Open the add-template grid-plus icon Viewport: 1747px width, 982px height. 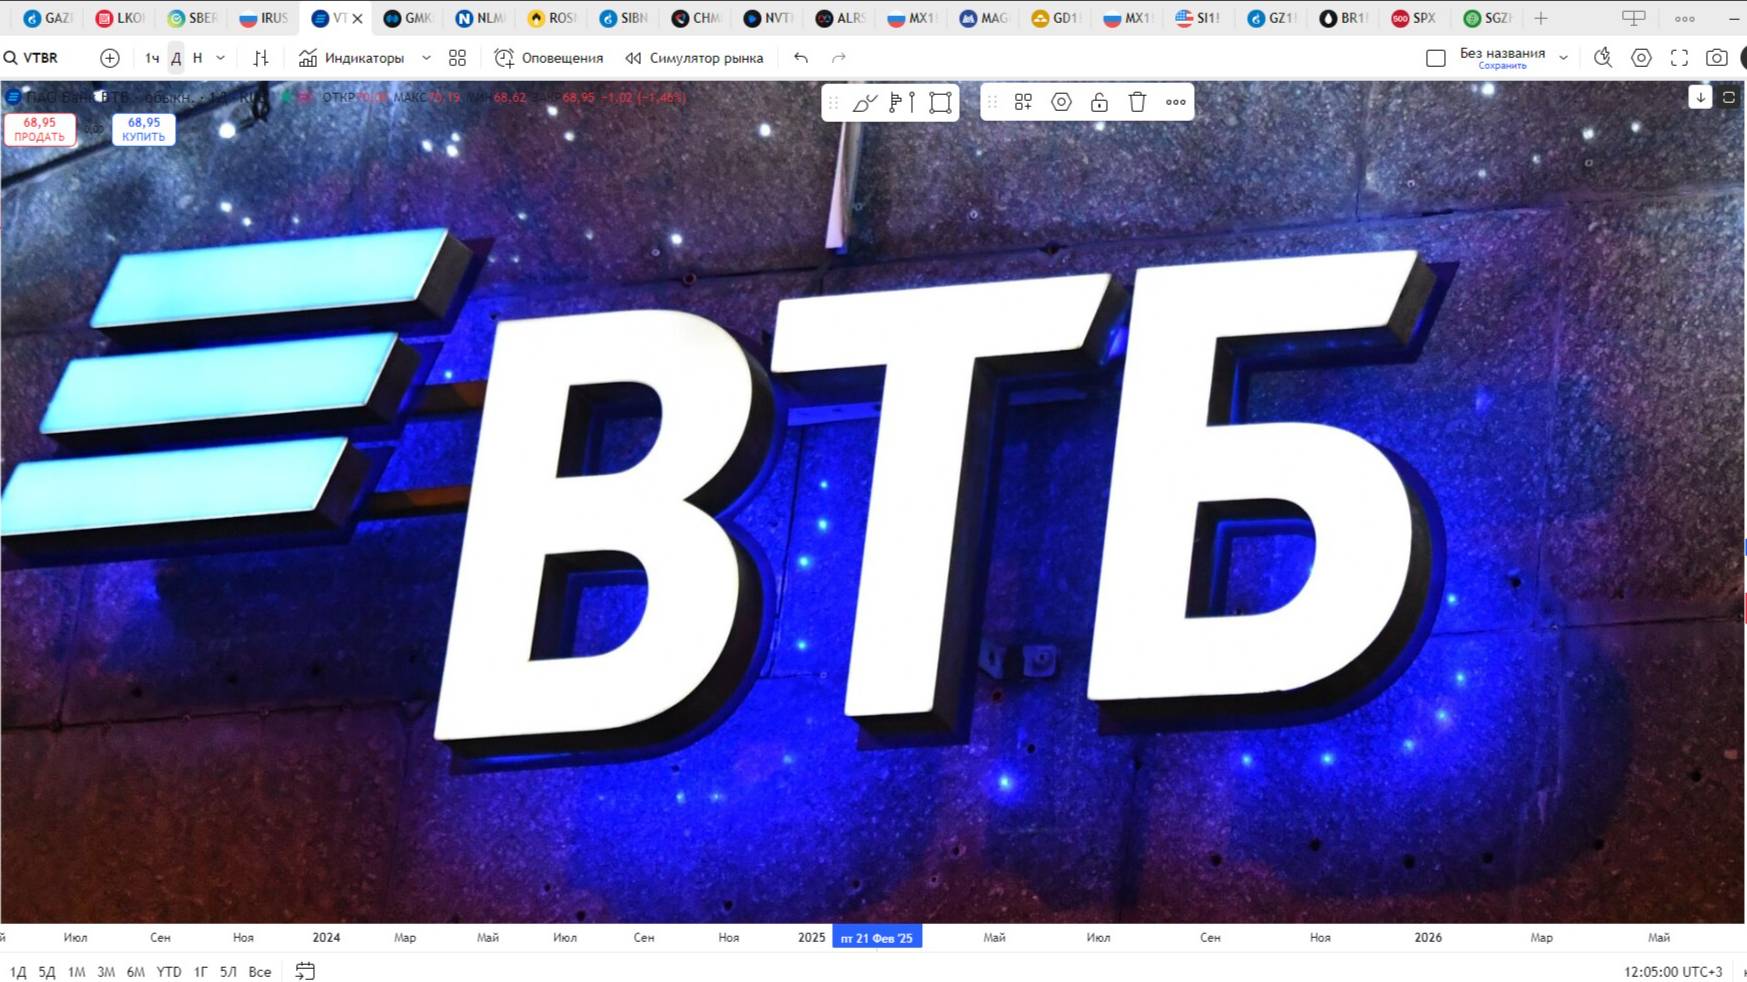1023,102
